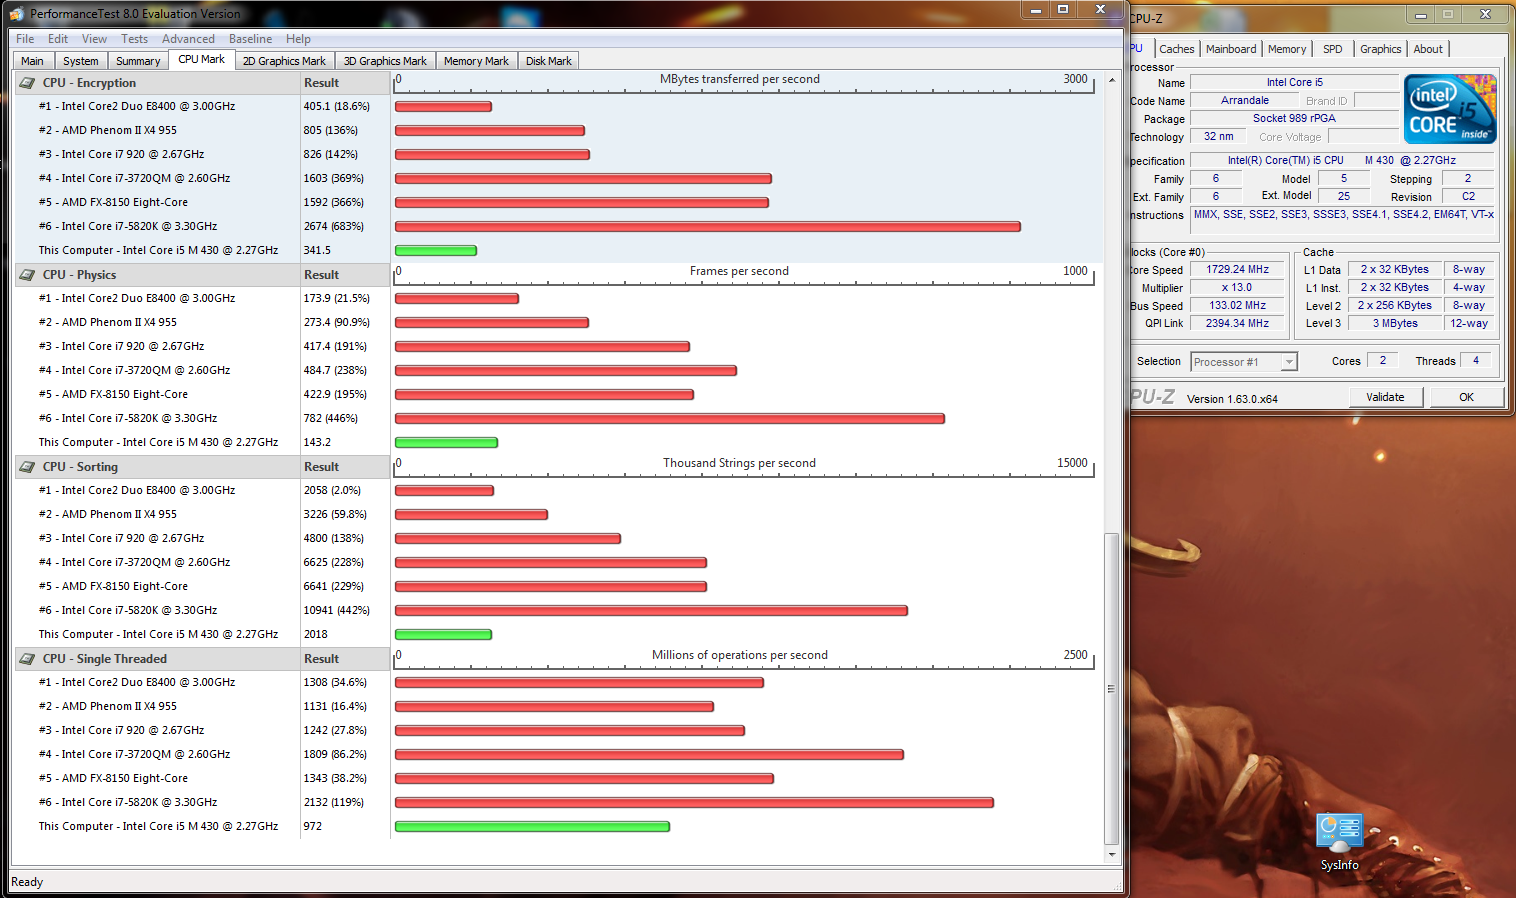Select Encryption row #6 Intel Core i7-5820K
The image size is (1516, 898).
point(202,226)
